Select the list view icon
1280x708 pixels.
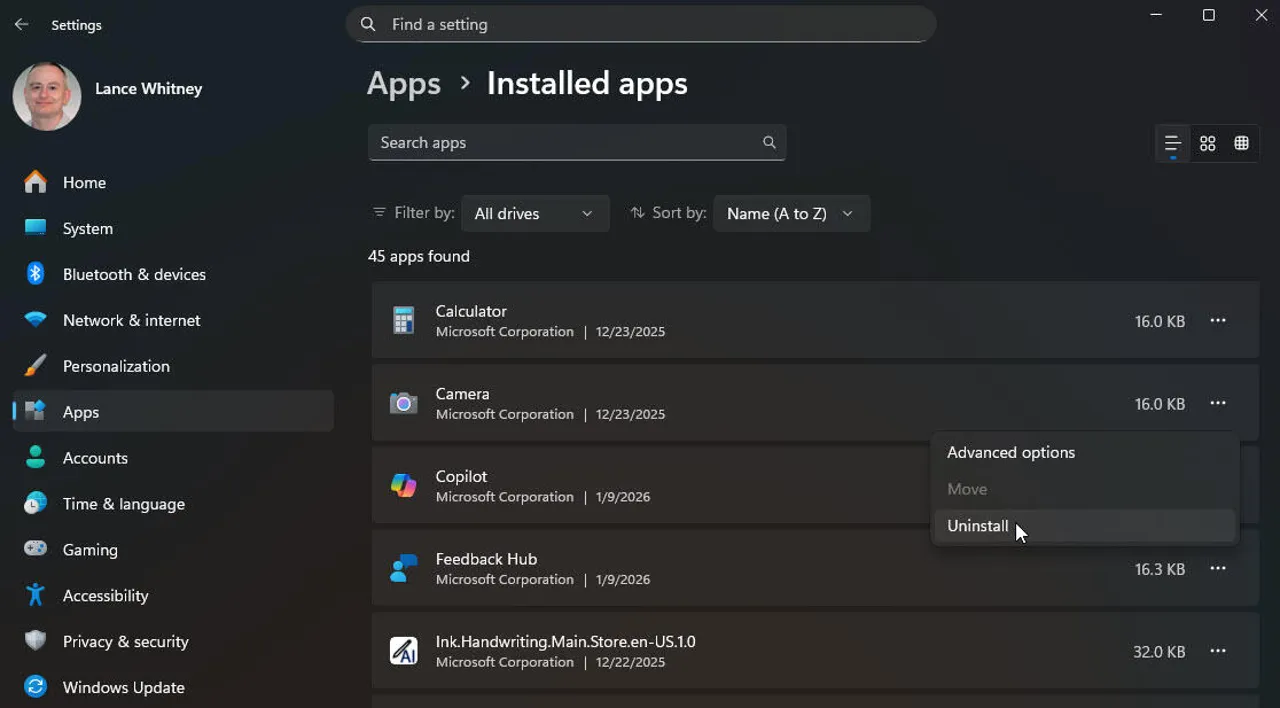(x=1172, y=143)
